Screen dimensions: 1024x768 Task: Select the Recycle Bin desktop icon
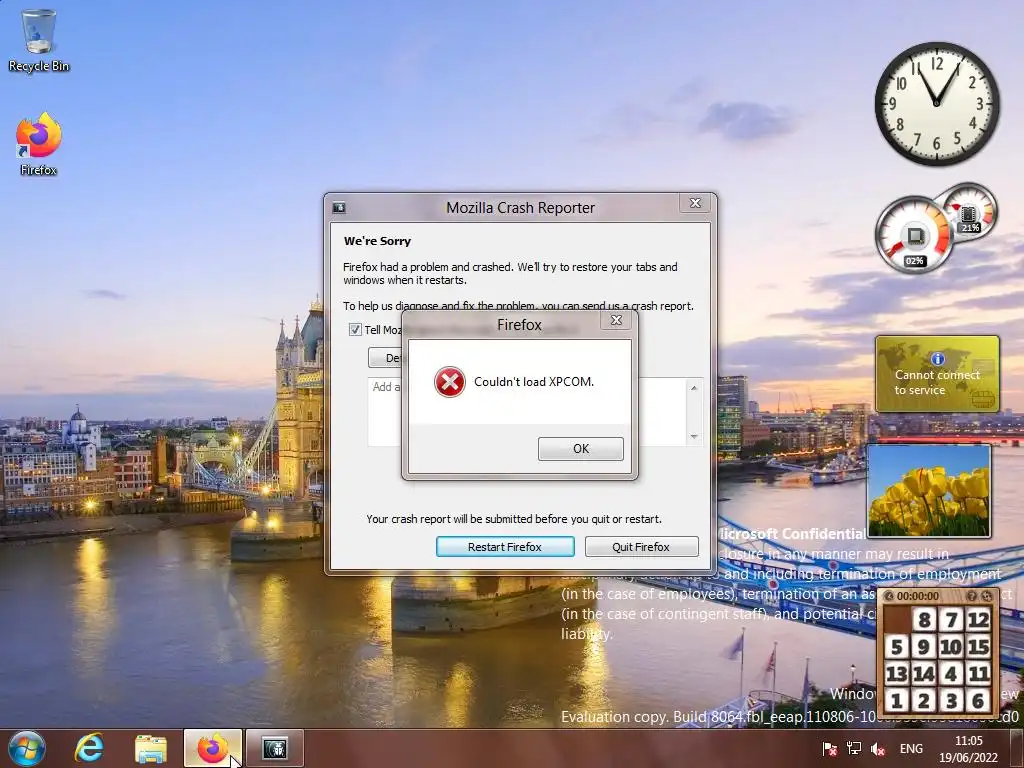[39, 40]
